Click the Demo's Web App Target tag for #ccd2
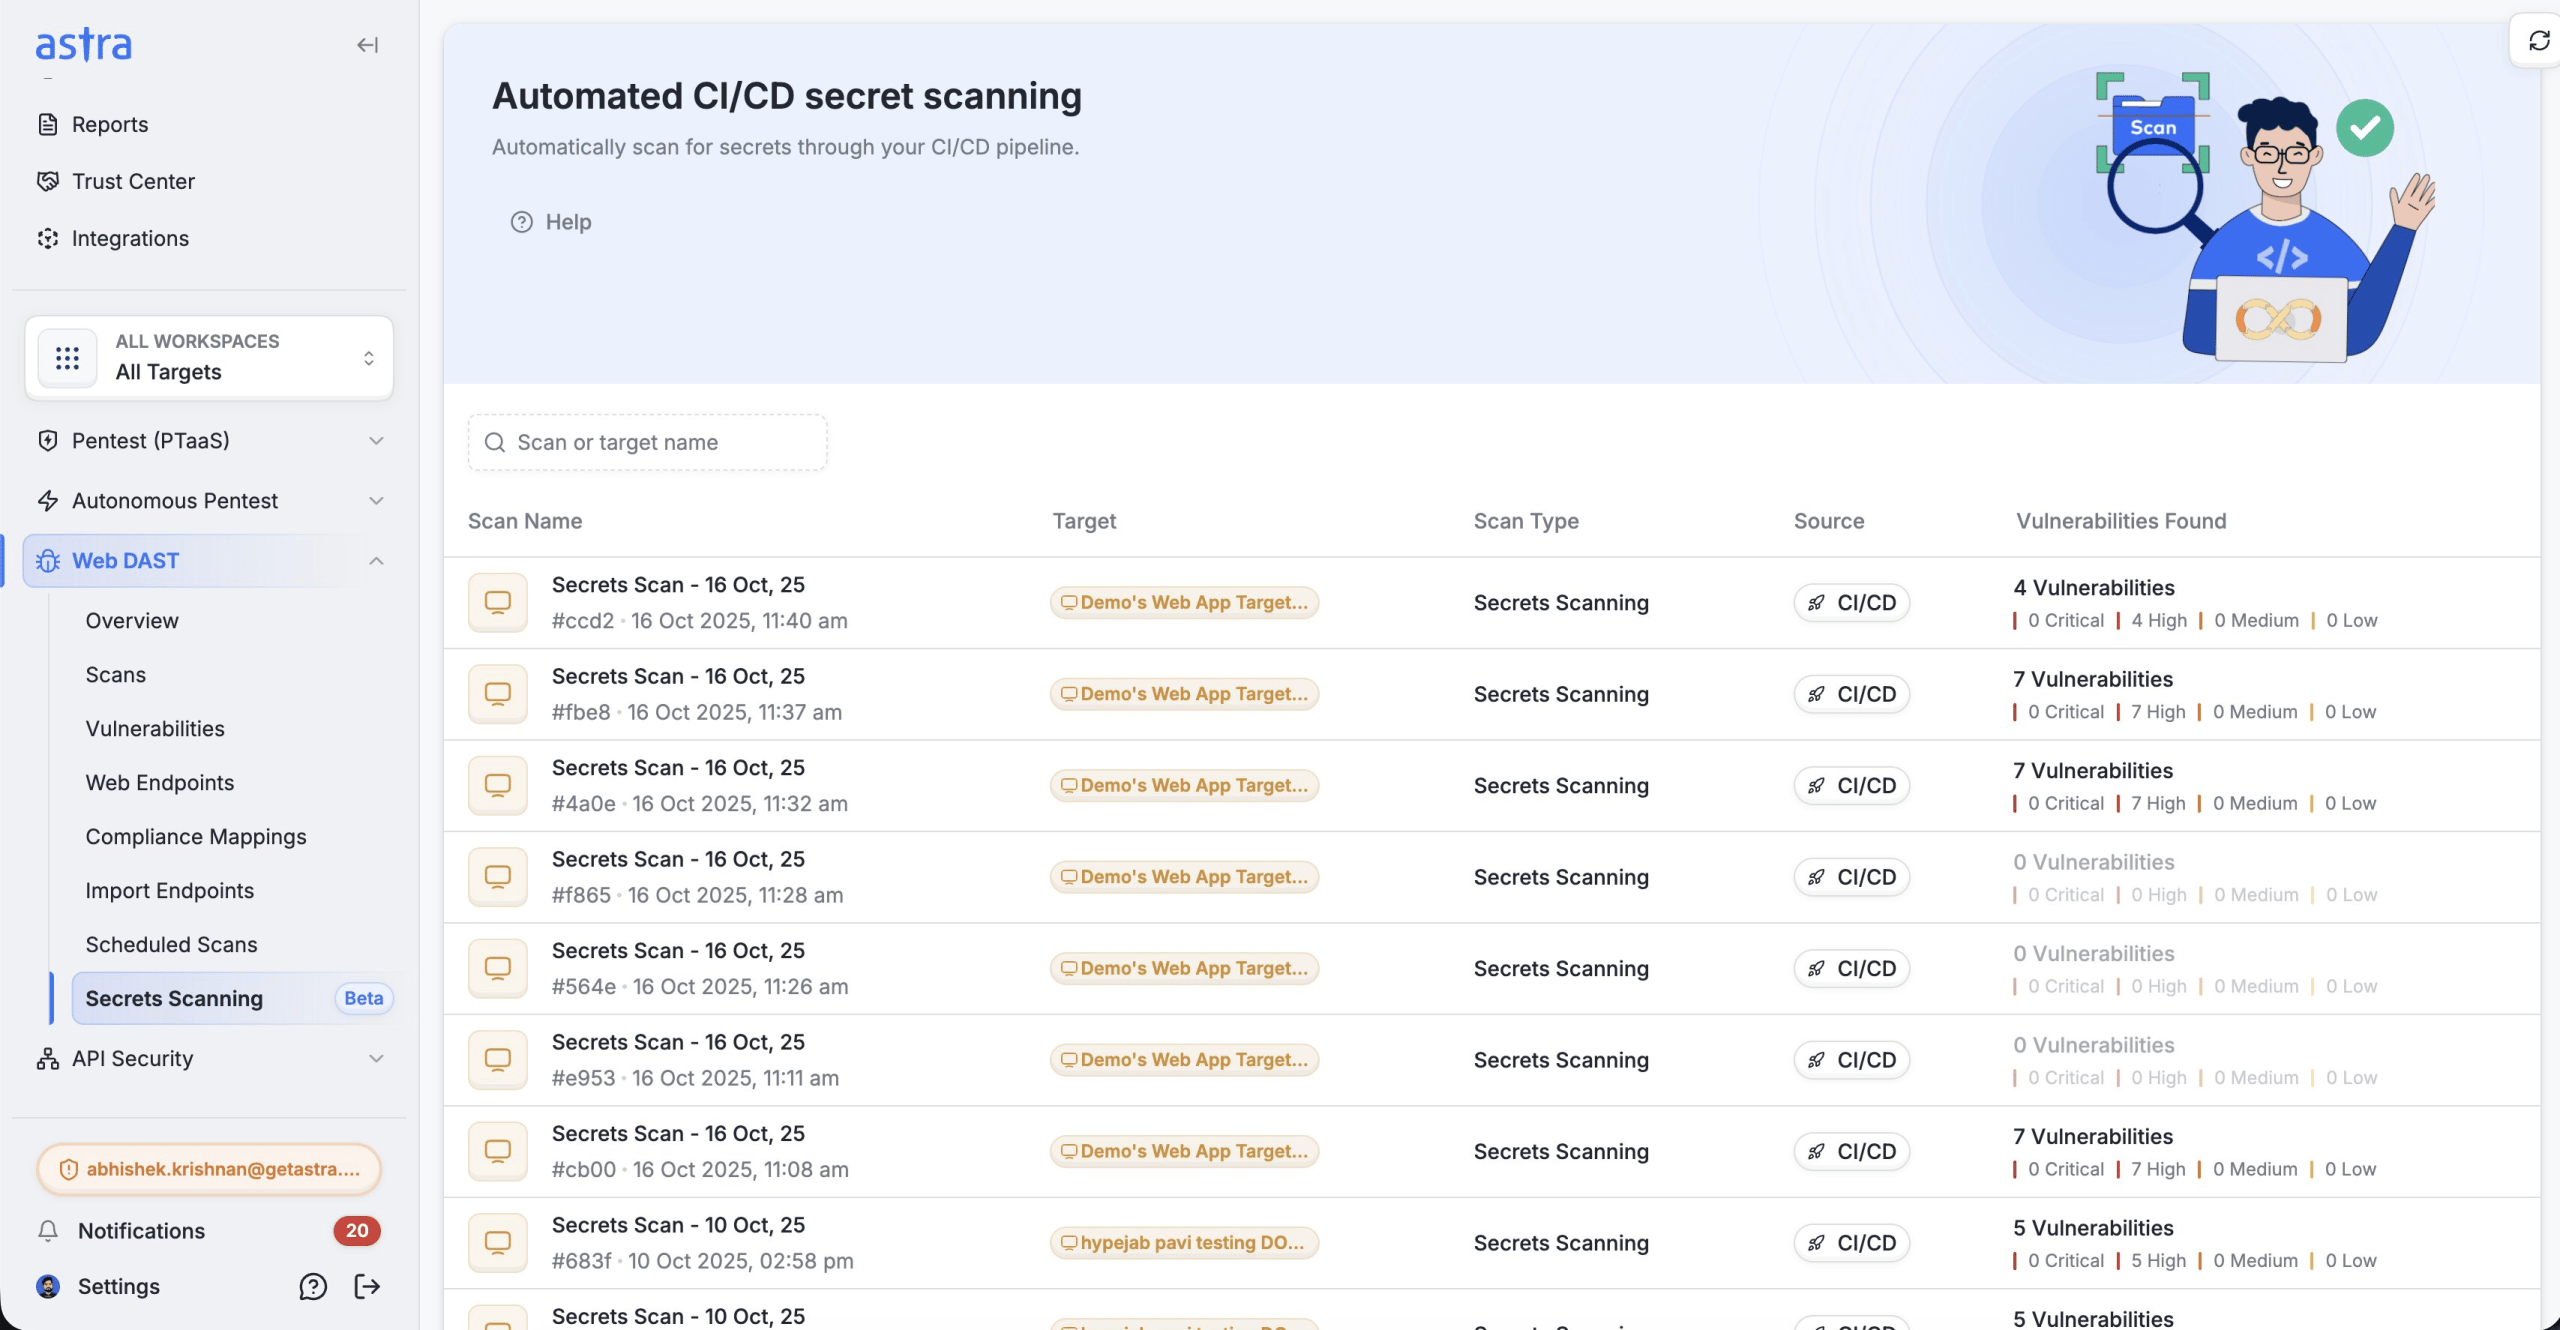The height and width of the screenshot is (1330, 2560). pos(1184,603)
